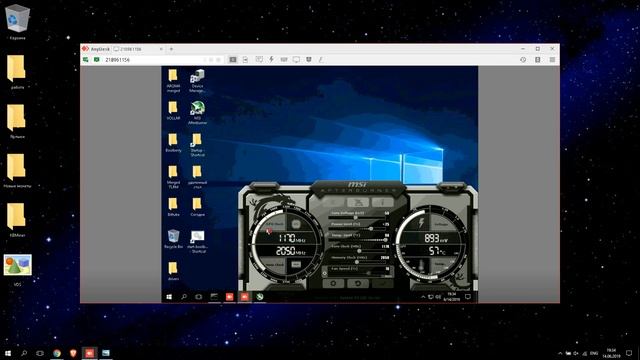Open the Bminer folder on remote desktop
Screen dimensions: 640x360
173,142
